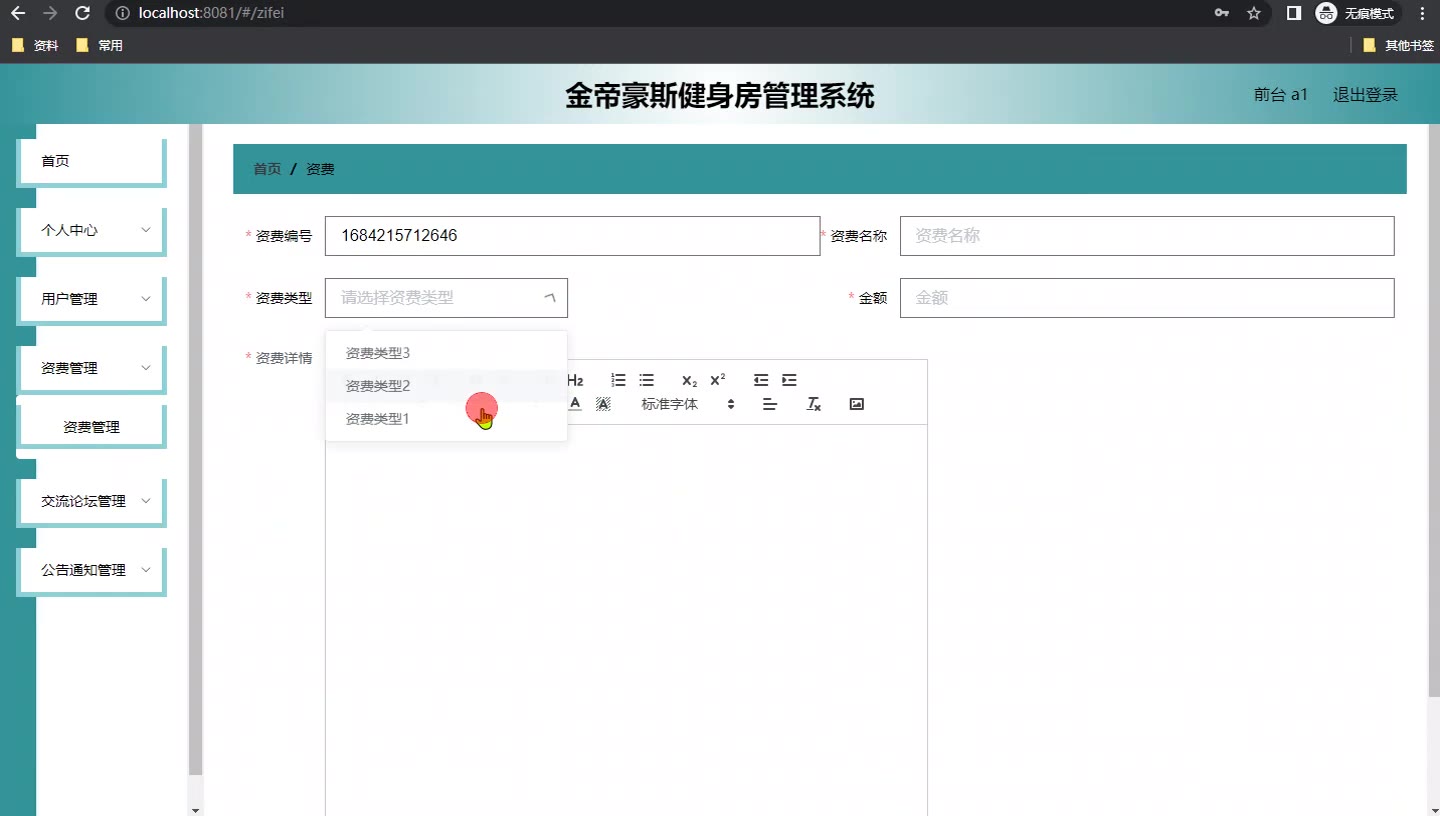Click the address bar URL
1440x816 pixels.
pyautogui.click(x=212, y=14)
